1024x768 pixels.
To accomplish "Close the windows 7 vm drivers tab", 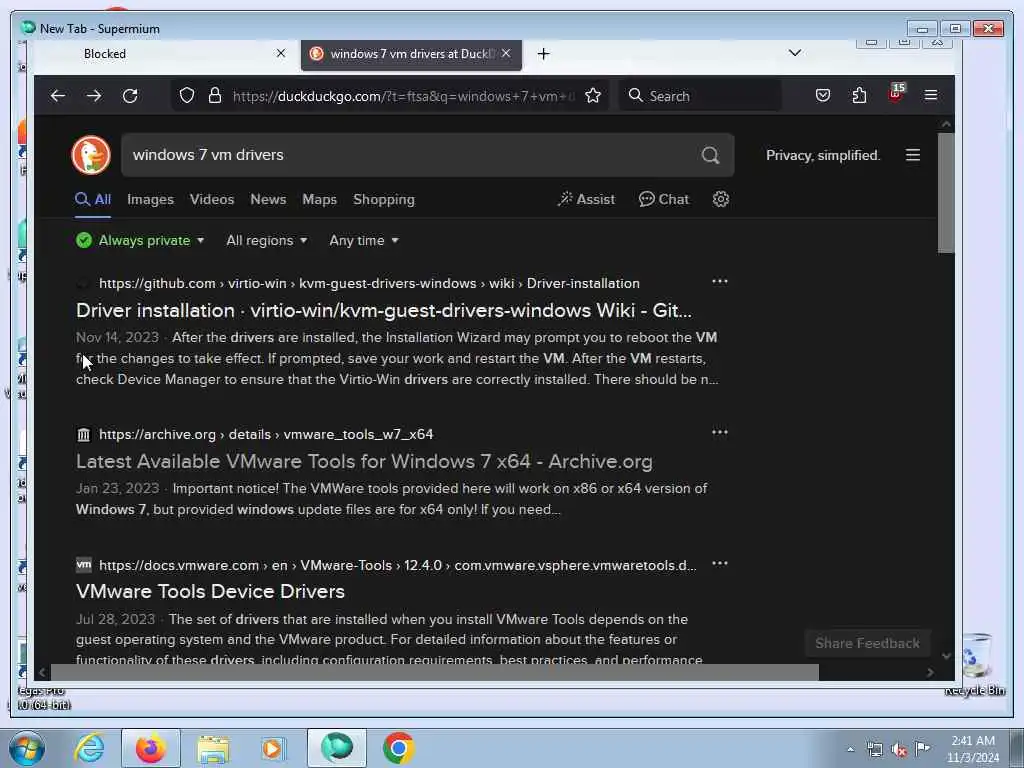I will [x=506, y=54].
